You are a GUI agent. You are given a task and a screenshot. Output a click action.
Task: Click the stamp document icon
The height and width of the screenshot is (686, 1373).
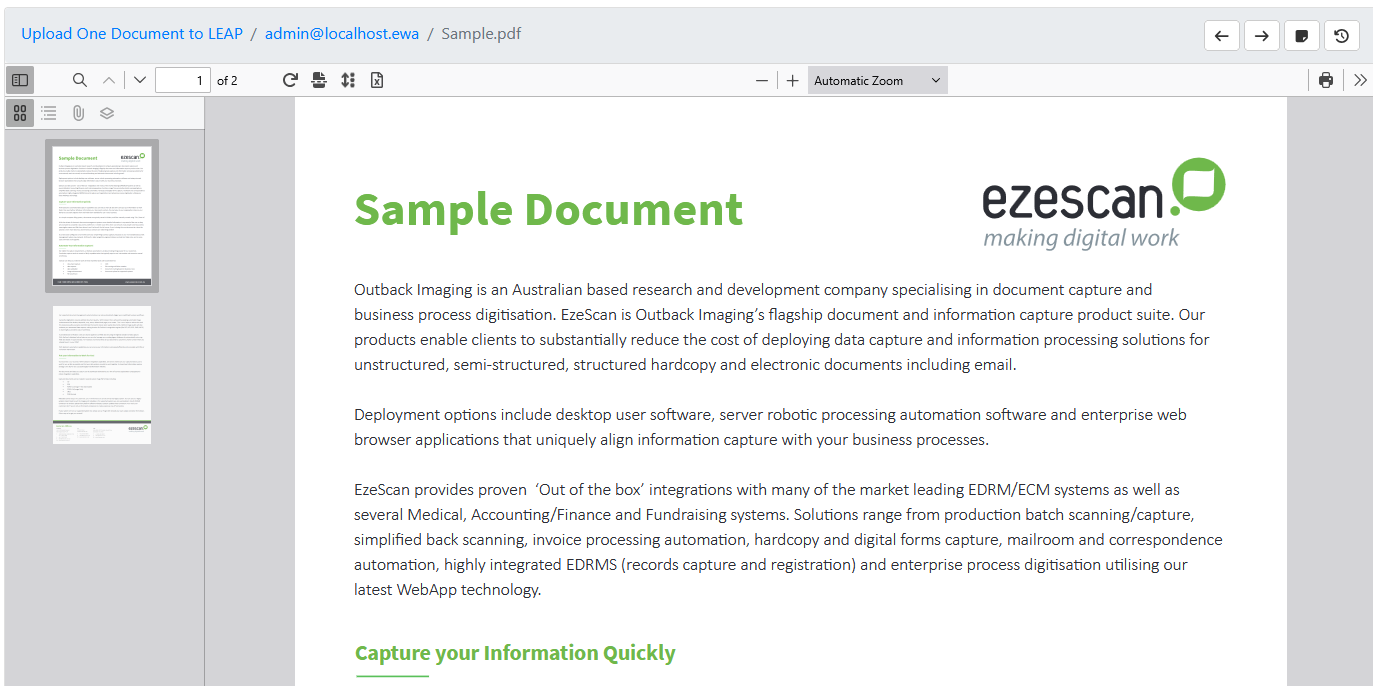tap(319, 80)
